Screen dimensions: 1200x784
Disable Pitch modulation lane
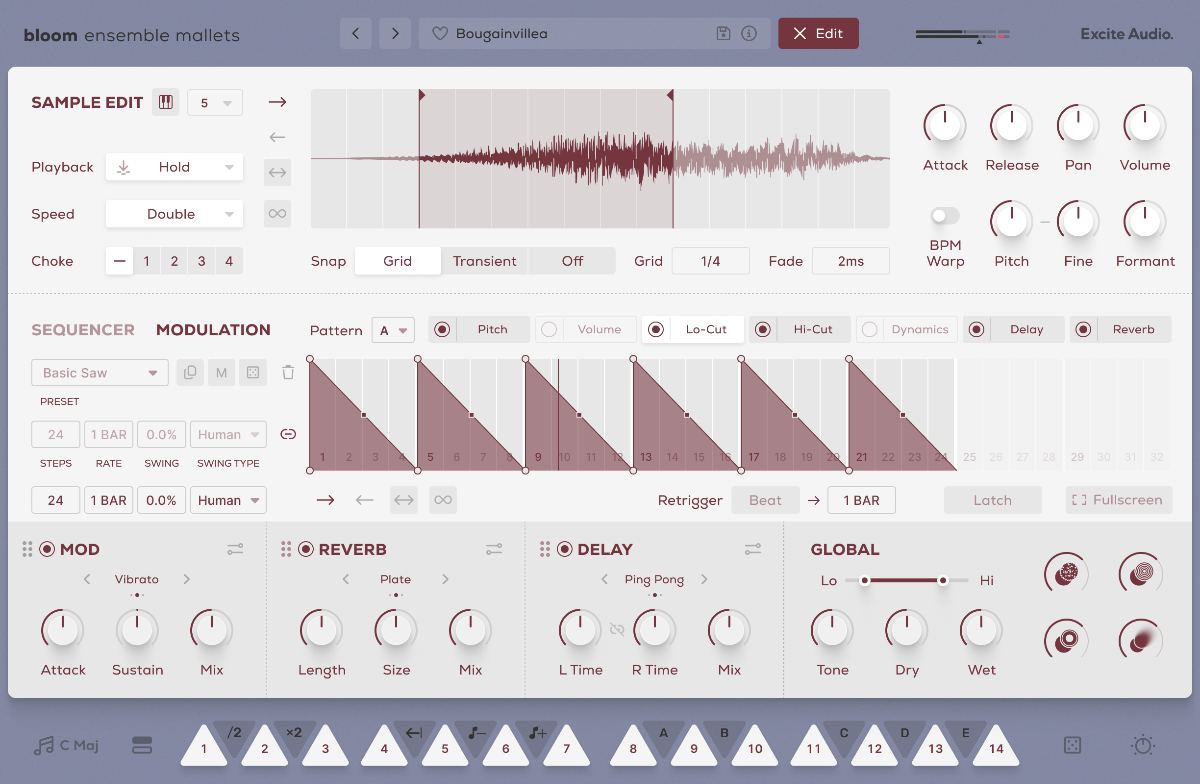tap(442, 329)
